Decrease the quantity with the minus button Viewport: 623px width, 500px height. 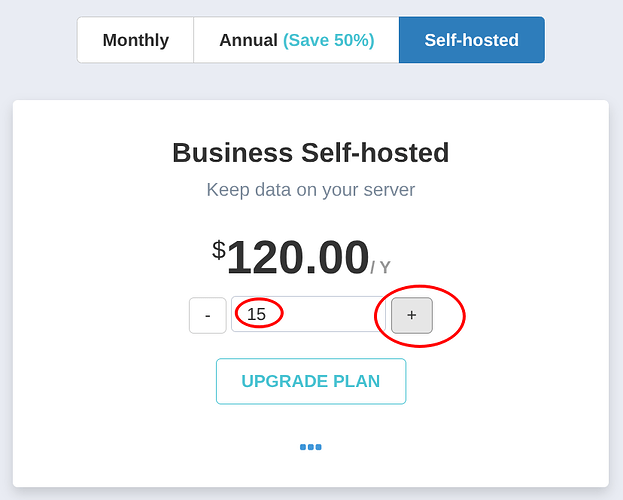tap(207, 315)
